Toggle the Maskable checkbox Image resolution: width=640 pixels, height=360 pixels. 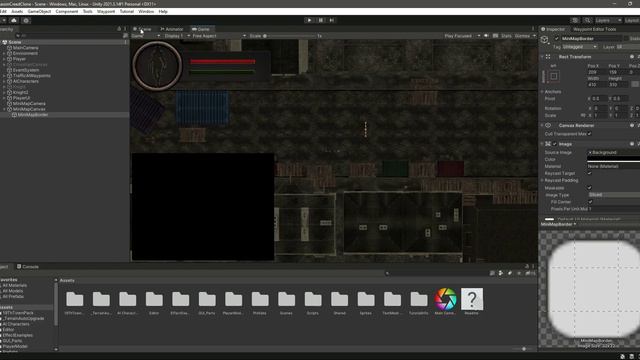589,188
